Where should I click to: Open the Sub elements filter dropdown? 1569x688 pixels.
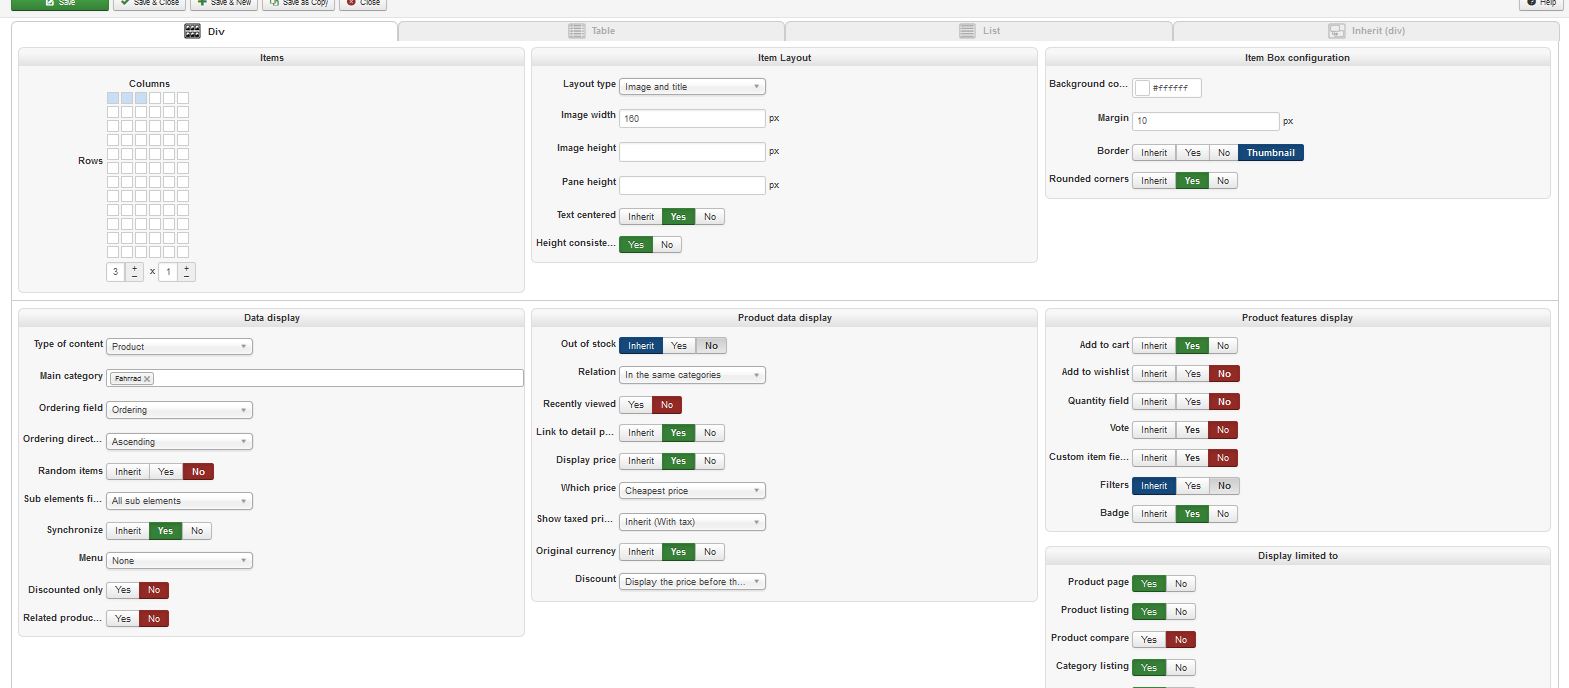point(179,501)
